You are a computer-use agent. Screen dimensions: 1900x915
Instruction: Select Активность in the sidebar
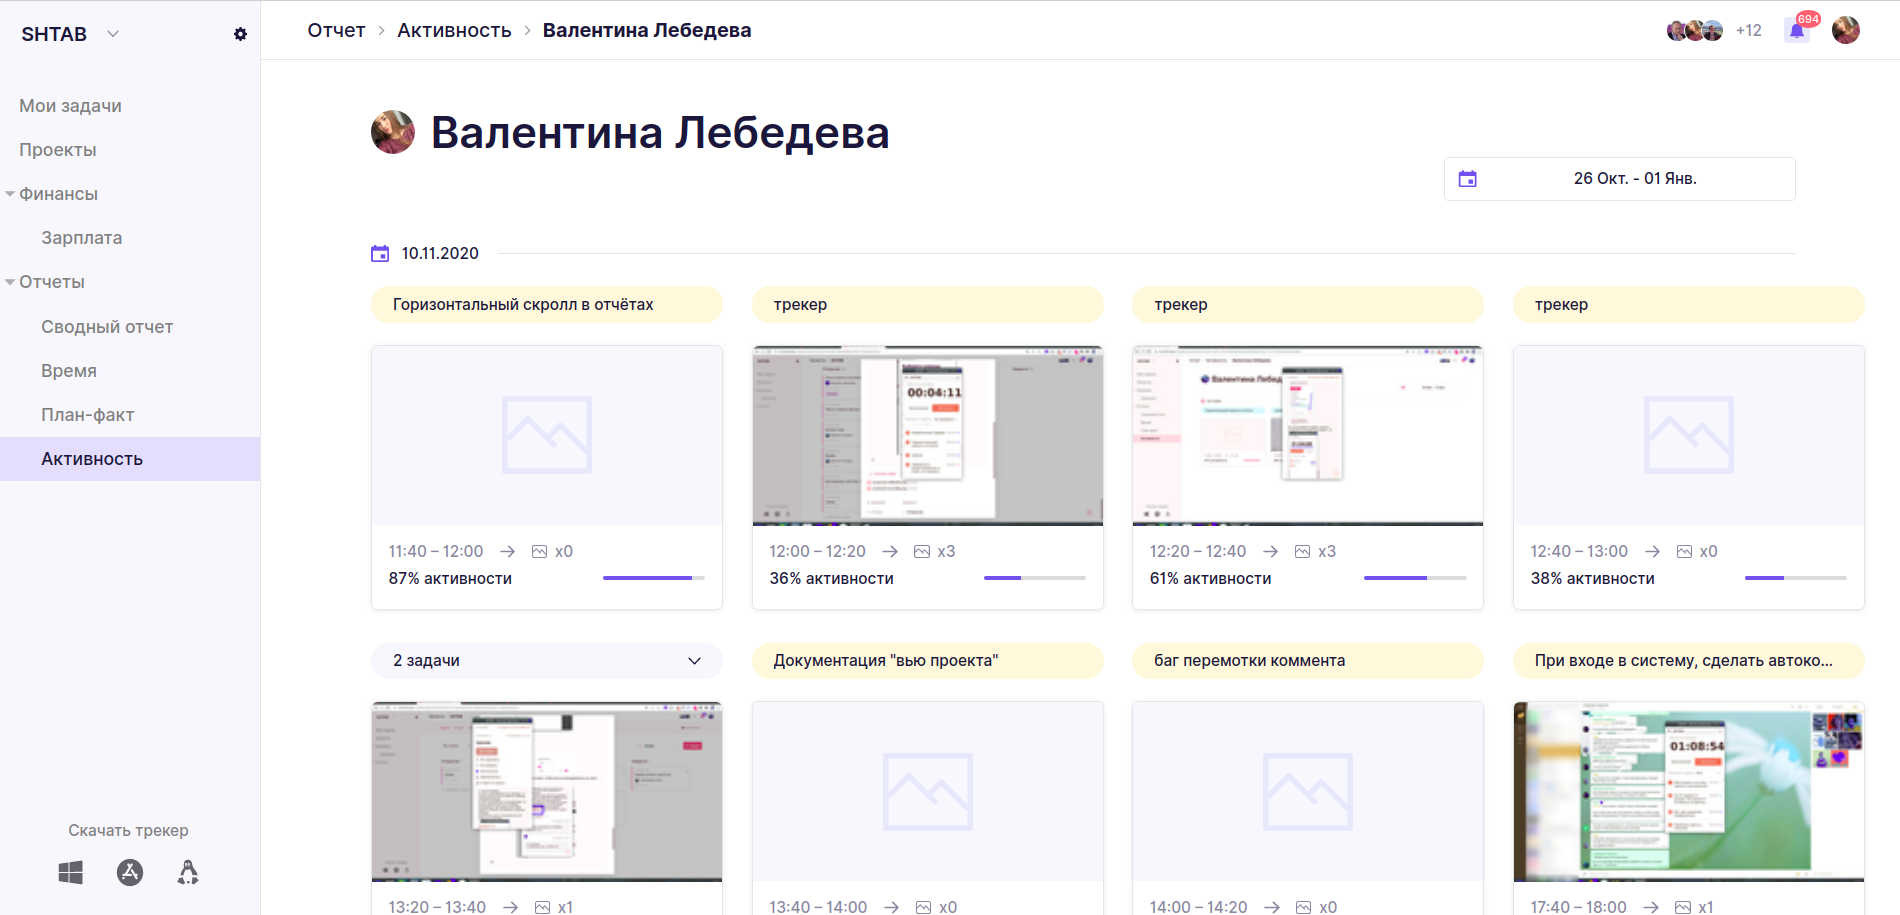130,459
